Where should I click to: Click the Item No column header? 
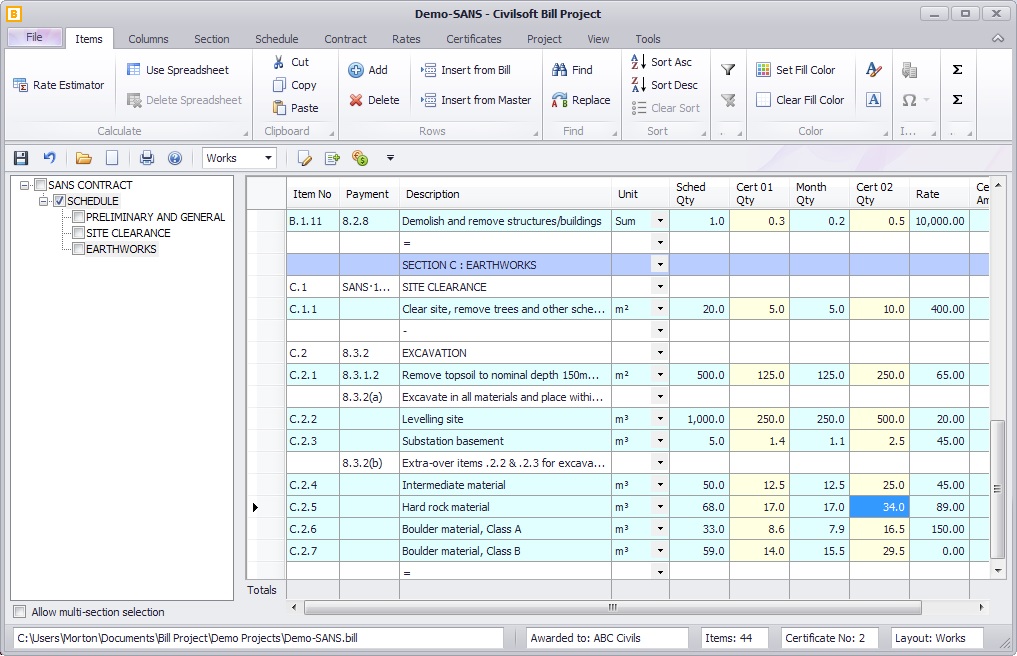pos(313,194)
